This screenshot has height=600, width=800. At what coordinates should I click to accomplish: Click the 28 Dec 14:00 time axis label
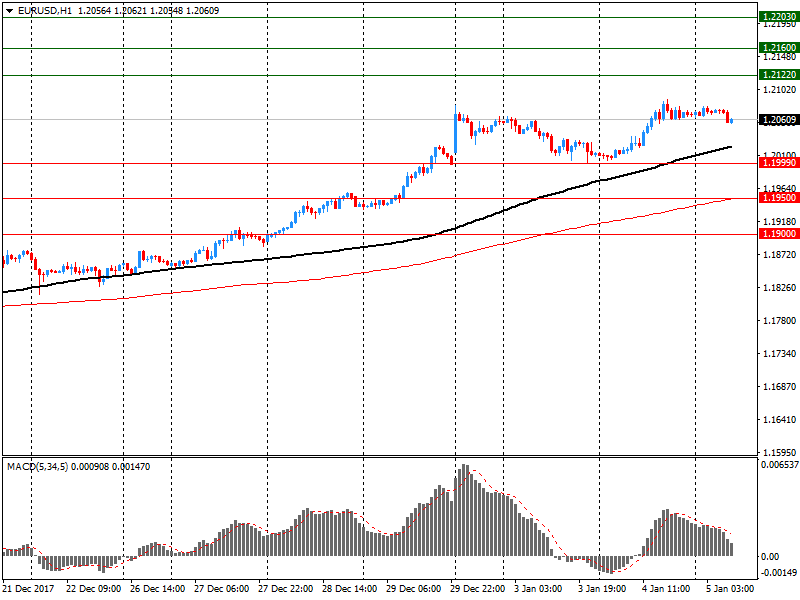click(350, 589)
